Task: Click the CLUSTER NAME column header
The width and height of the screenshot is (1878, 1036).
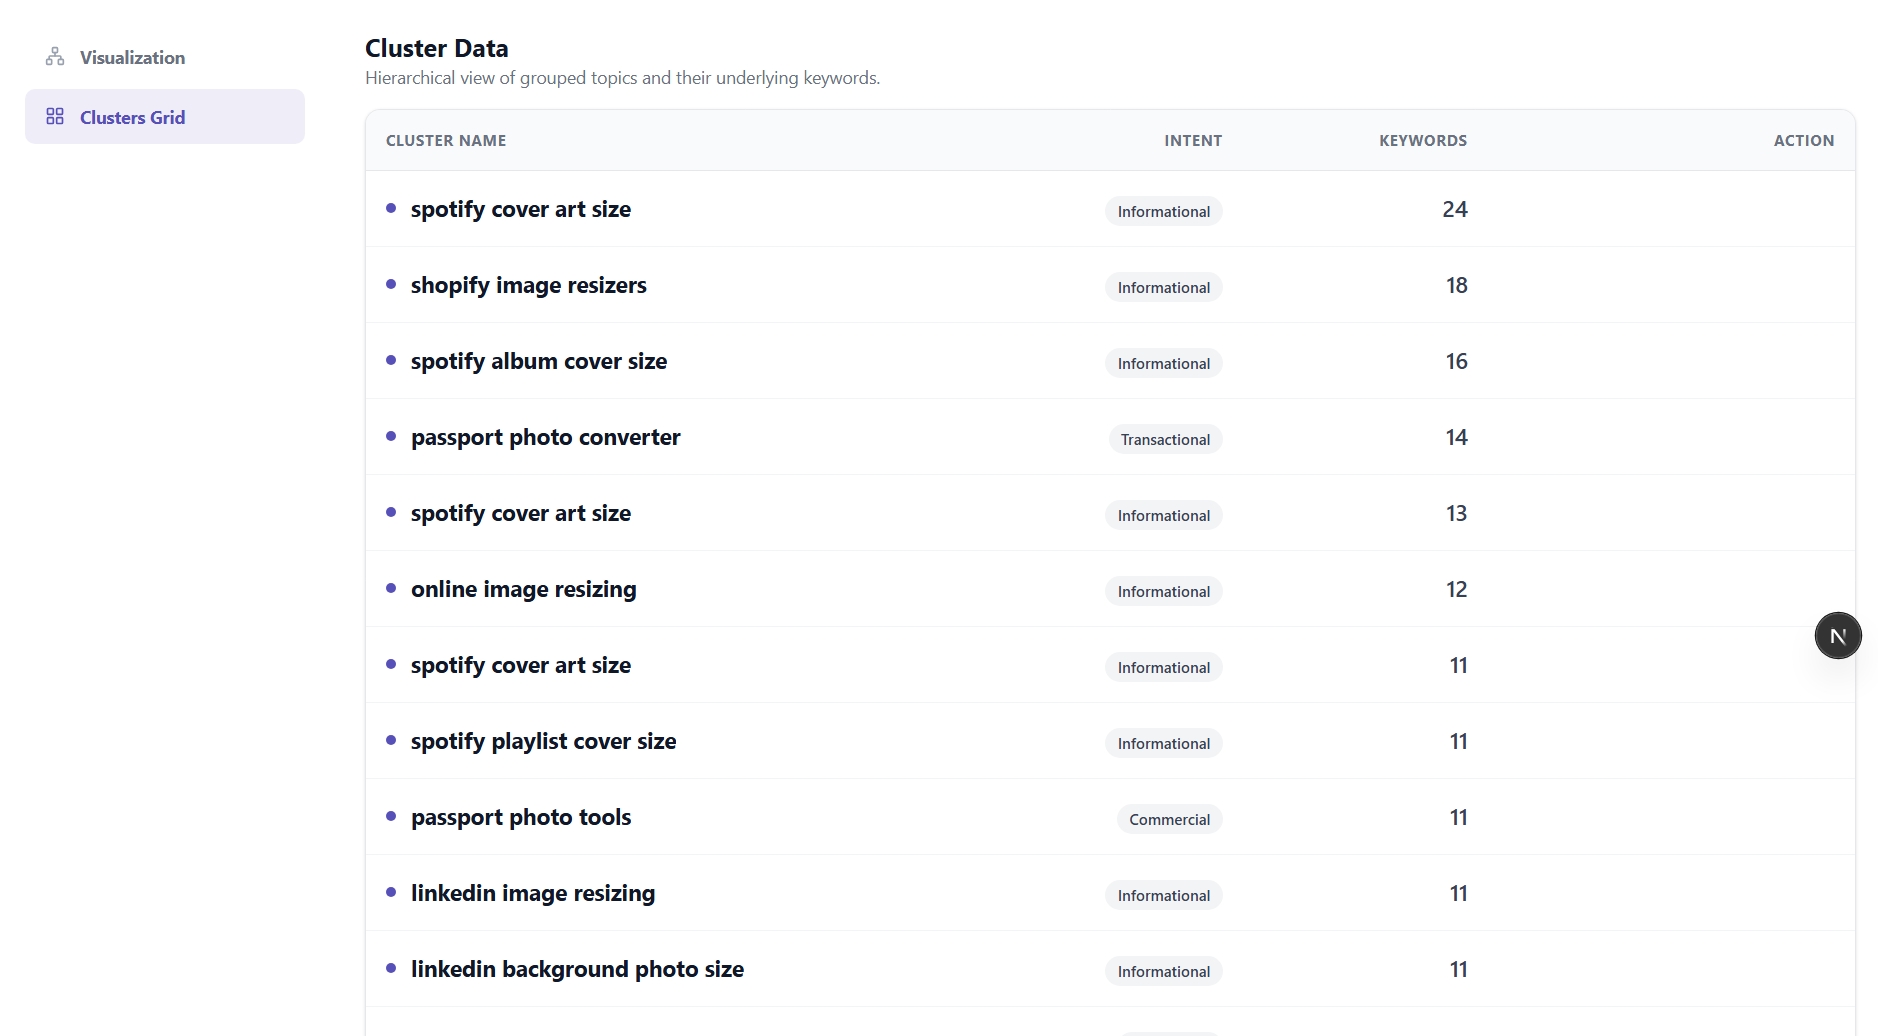Action: 446,140
